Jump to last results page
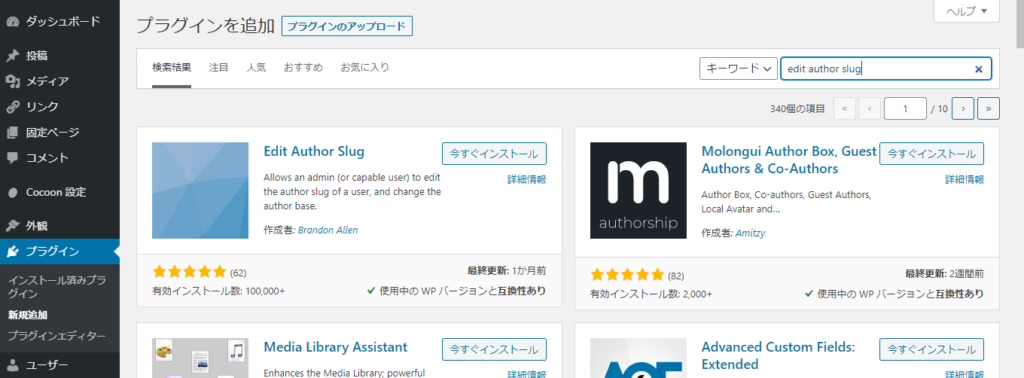The width and height of the screenshot is (1024, 378). click(989, 109)
